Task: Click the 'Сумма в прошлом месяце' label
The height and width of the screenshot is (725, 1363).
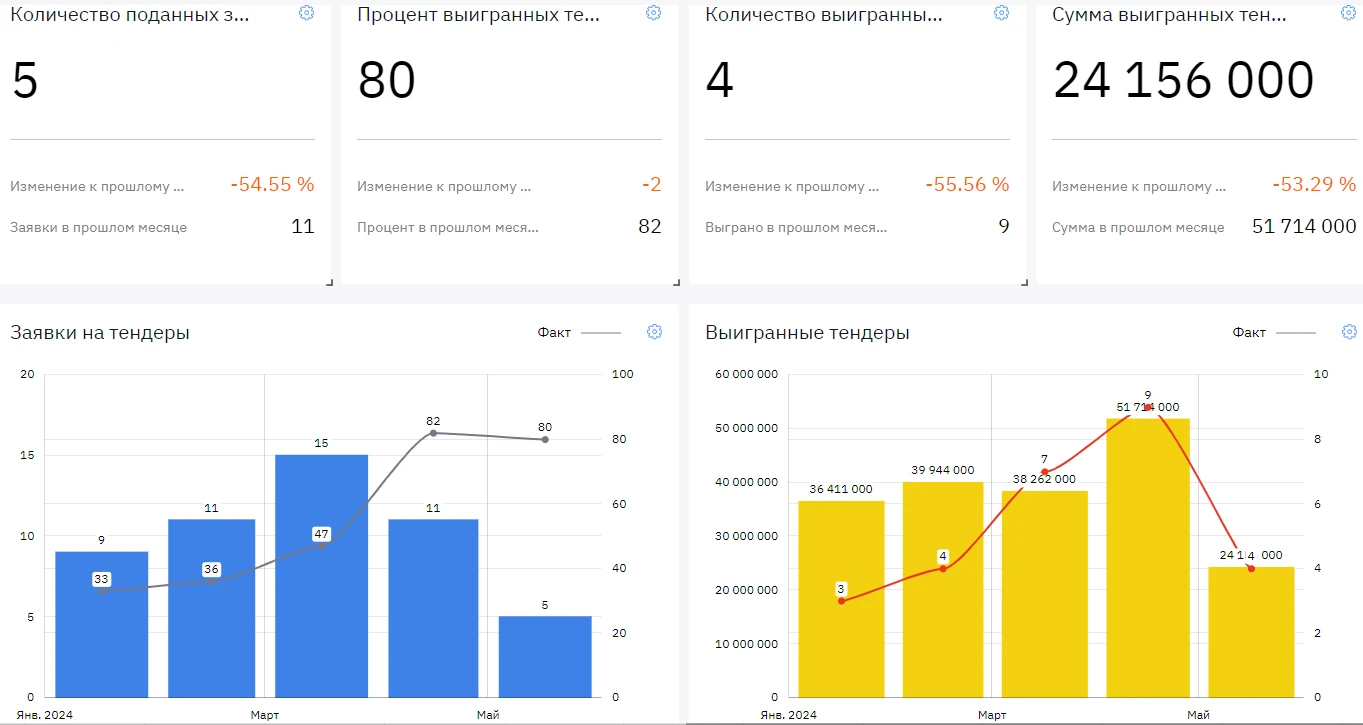Action: 1138,228
